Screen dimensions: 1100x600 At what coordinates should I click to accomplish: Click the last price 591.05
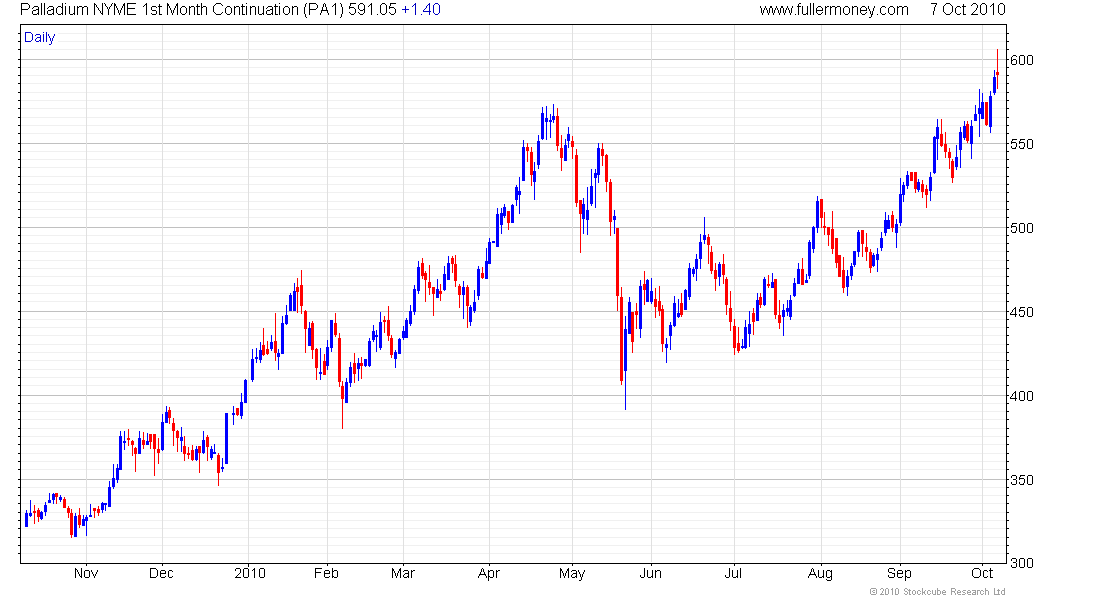pos(373,10)
